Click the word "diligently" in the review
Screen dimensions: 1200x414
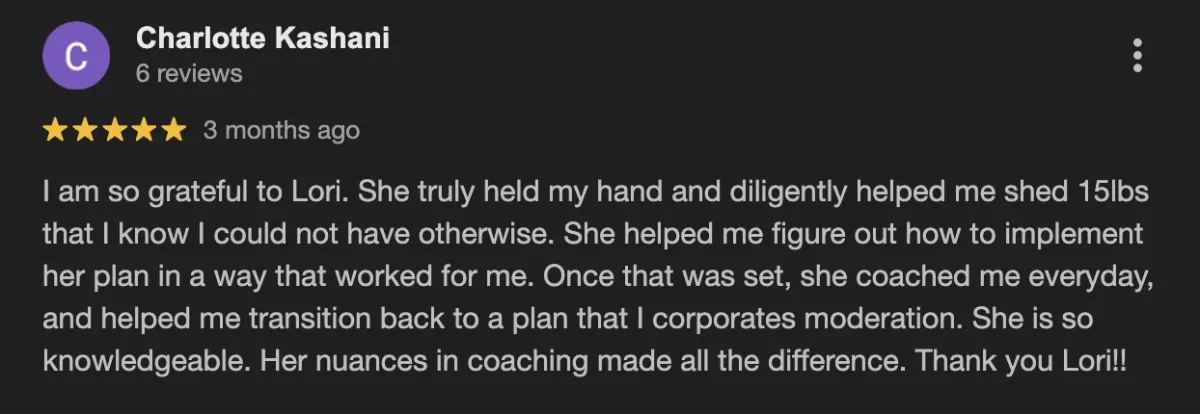point(789,191)
